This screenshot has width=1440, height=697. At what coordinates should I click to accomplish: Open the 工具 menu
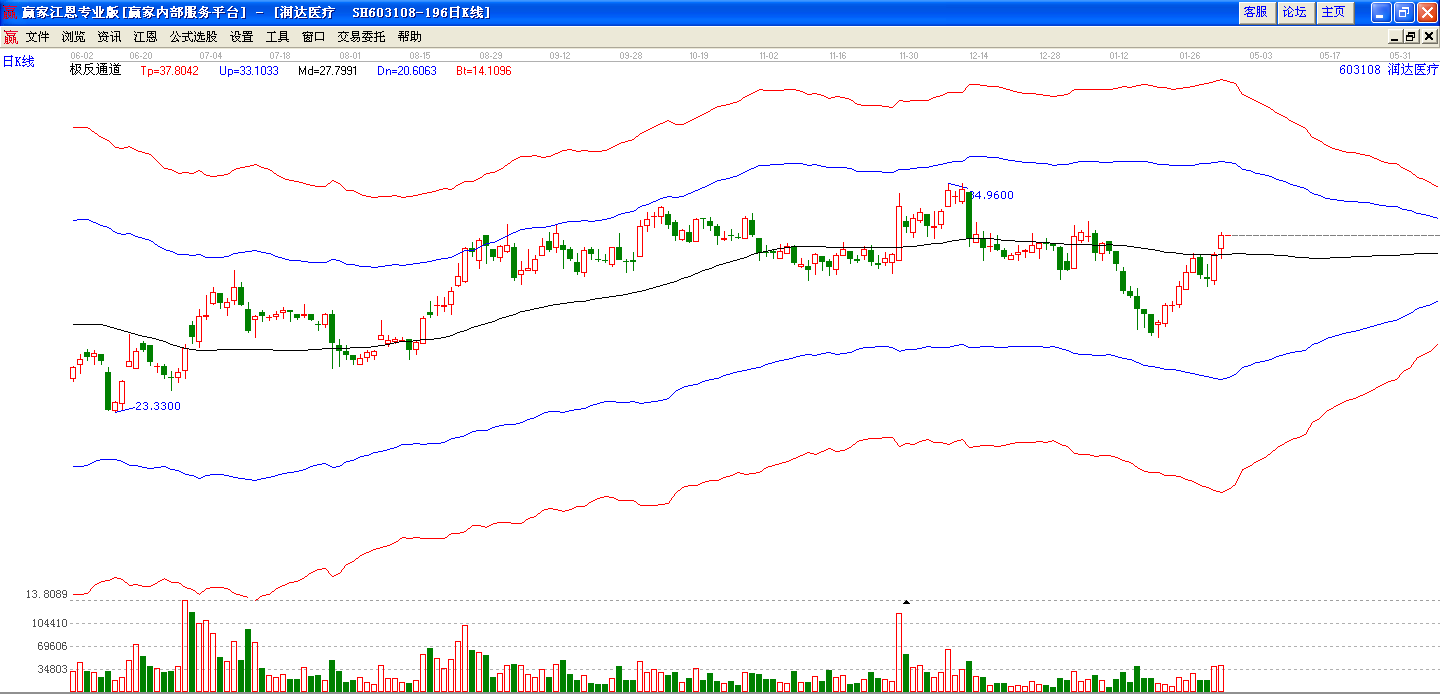[278, 37]
